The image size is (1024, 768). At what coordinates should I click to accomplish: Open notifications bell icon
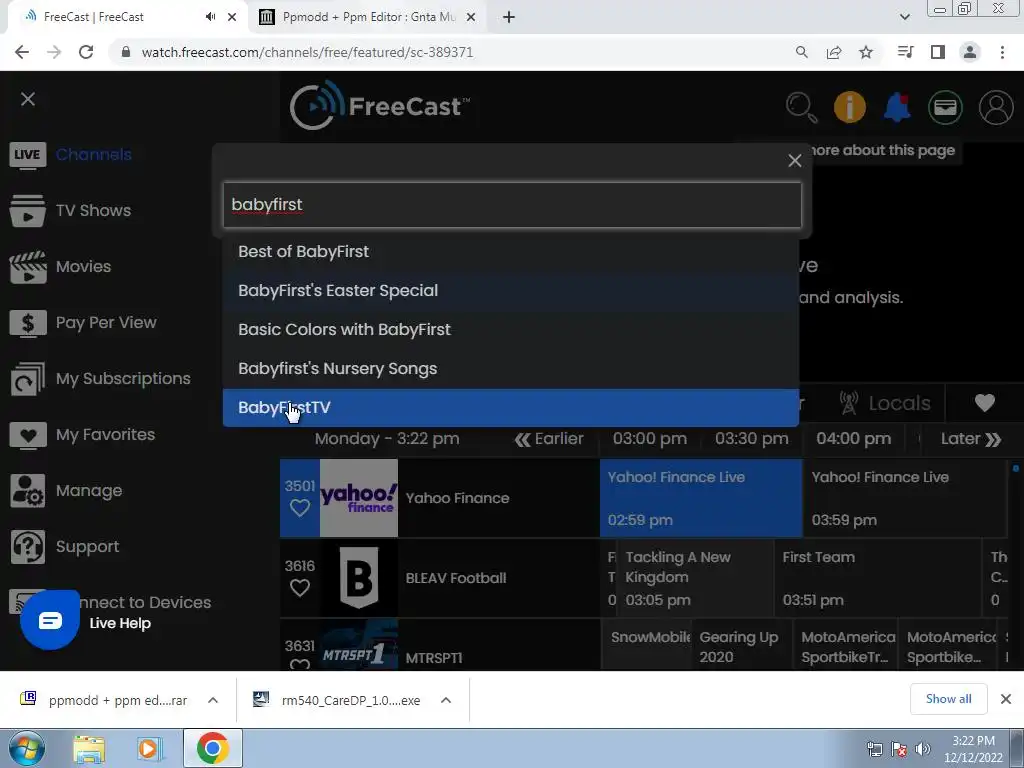pos(897,107)
